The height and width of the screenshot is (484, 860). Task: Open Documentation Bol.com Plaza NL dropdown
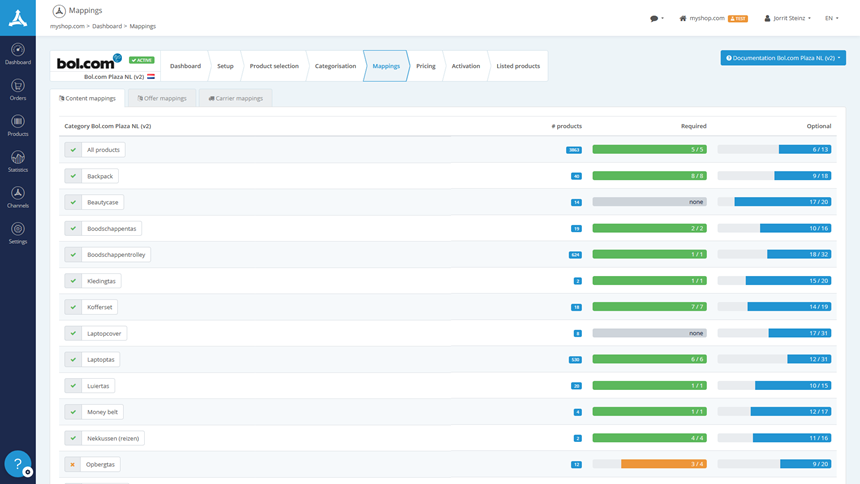point(783,58)
